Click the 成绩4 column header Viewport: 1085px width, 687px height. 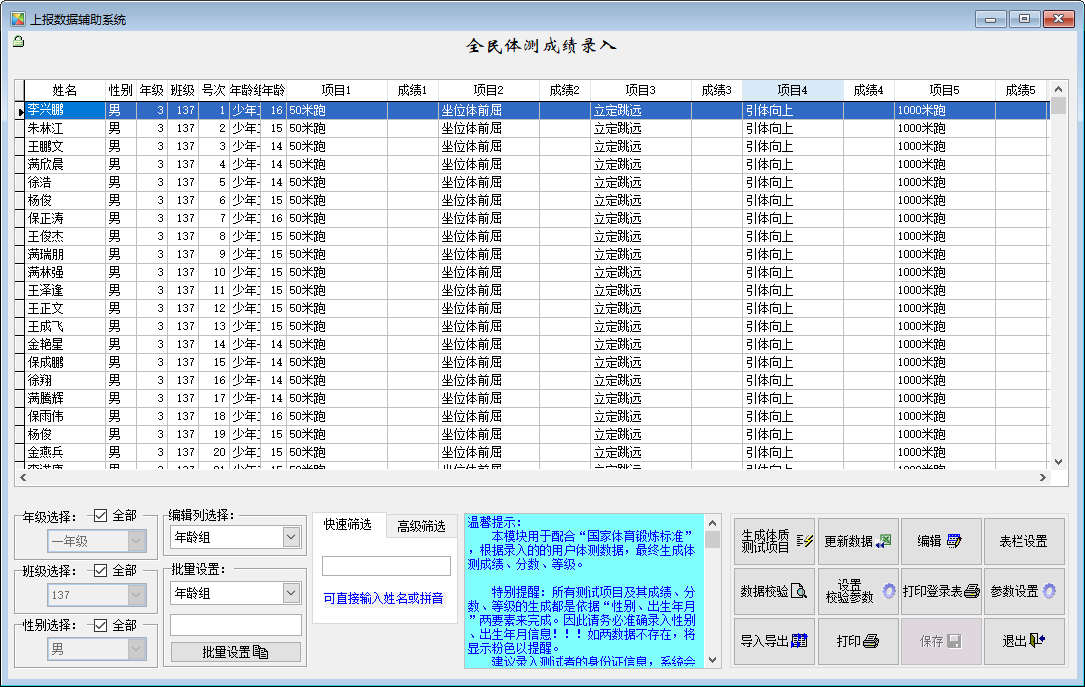click(869, 90)
